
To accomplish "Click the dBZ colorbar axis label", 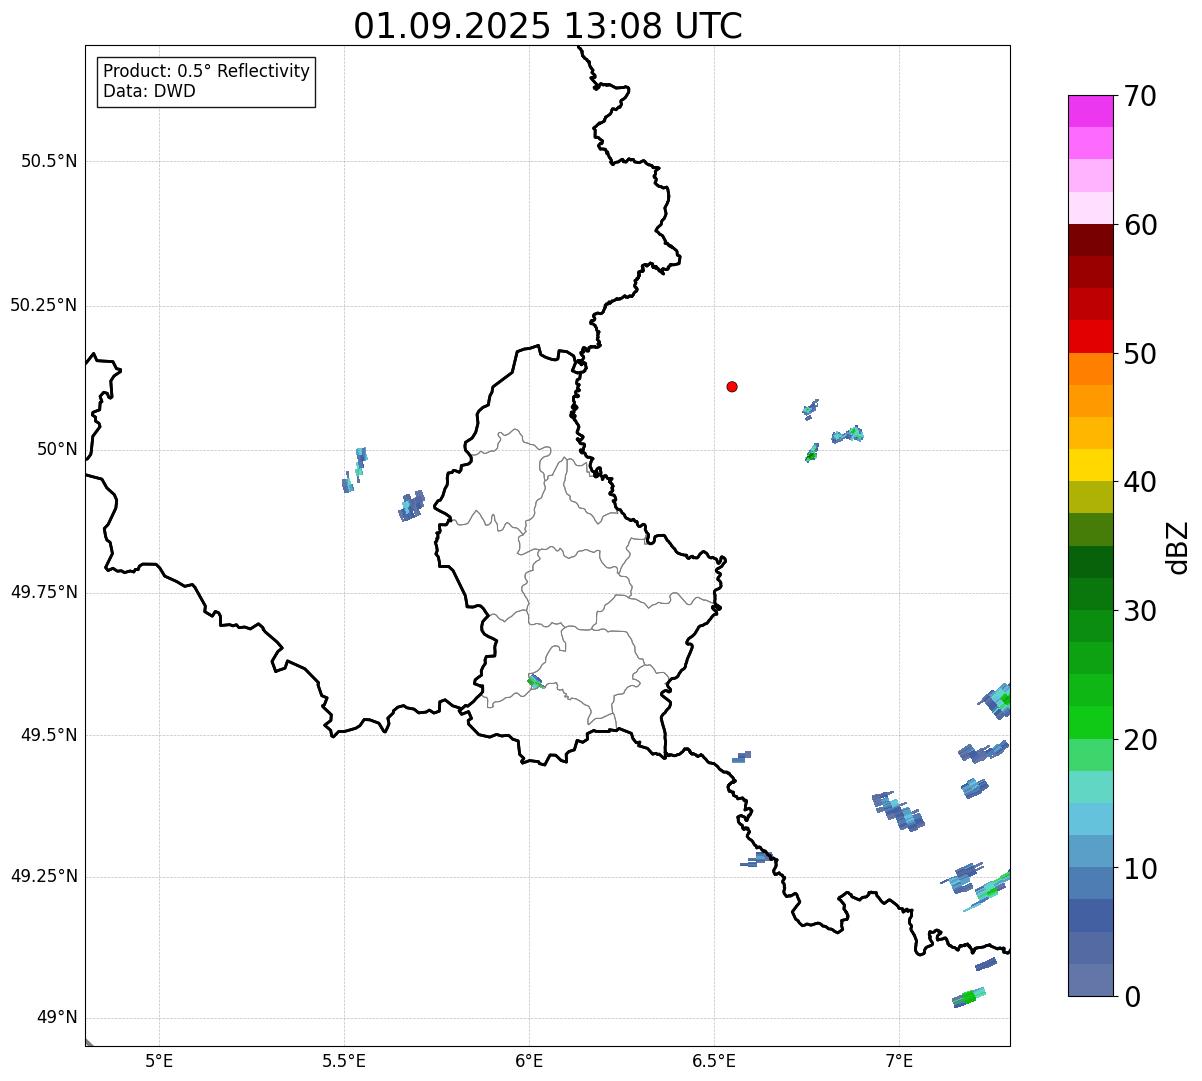I will click(x=1178, y=547).
